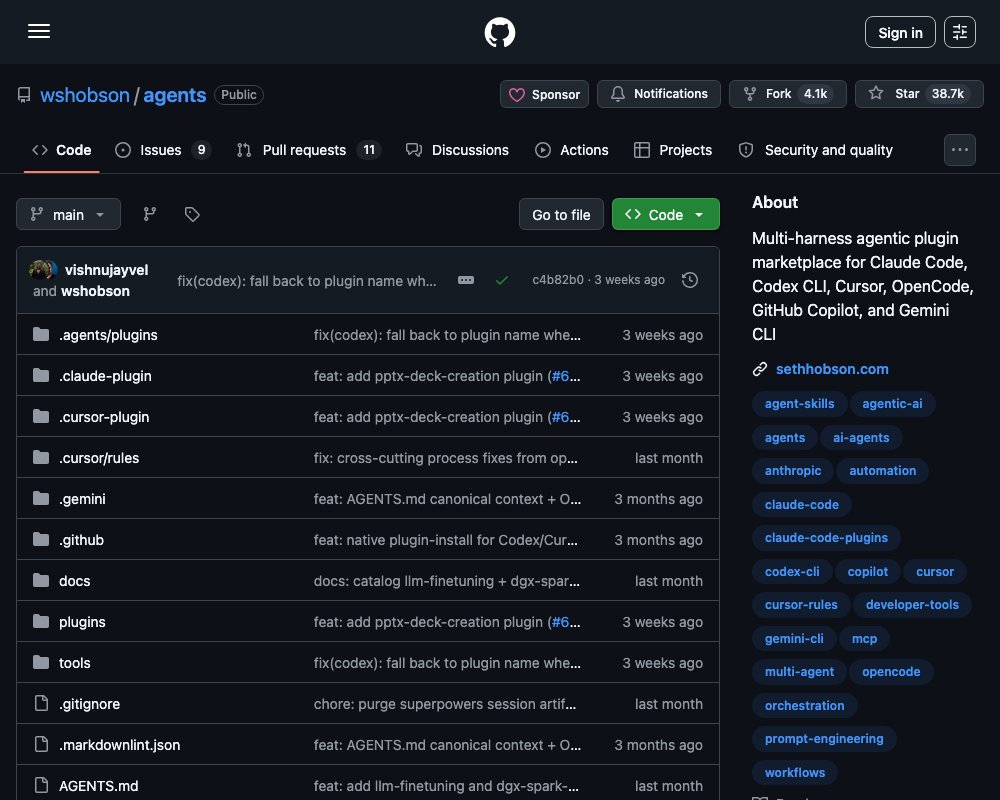Viewport: 1000px width, 800px height.
Task: Select the orchestration topic tag
Action: [804, 706]
